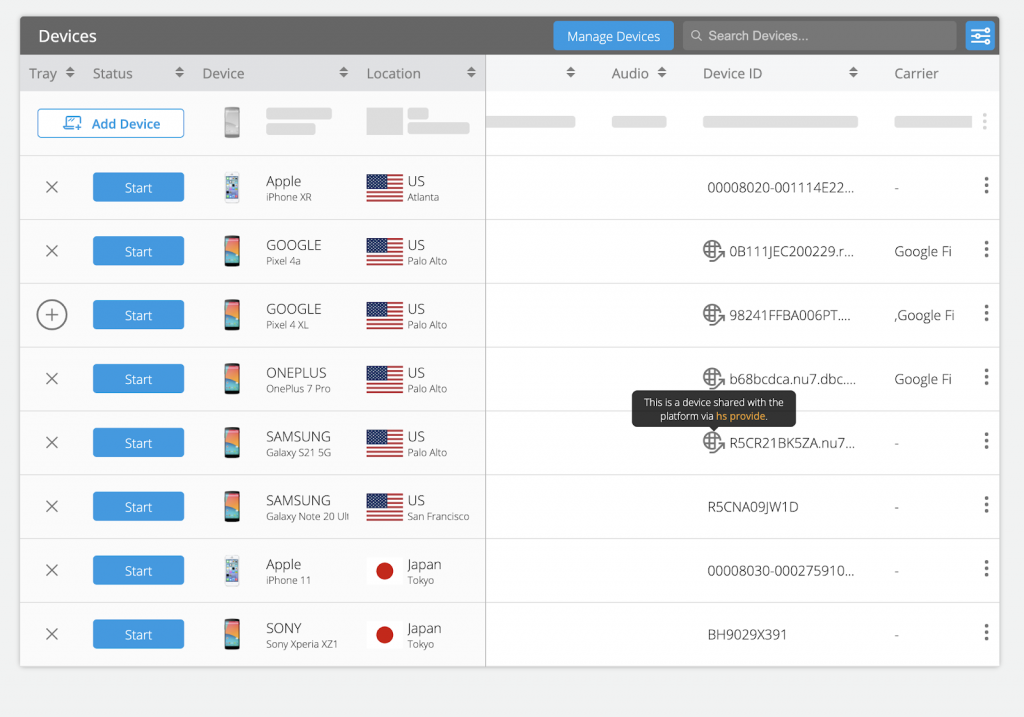Click the US flag in Atlanta row

coord(385,188)
